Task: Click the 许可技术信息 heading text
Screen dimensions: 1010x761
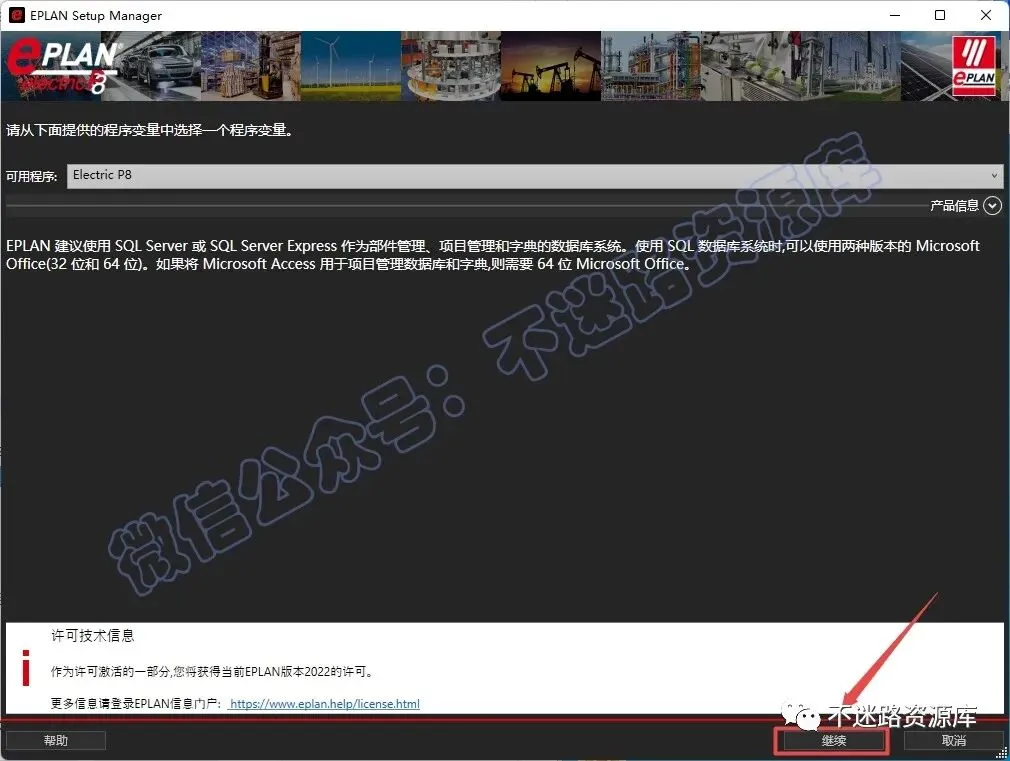Action: [93, 636]
